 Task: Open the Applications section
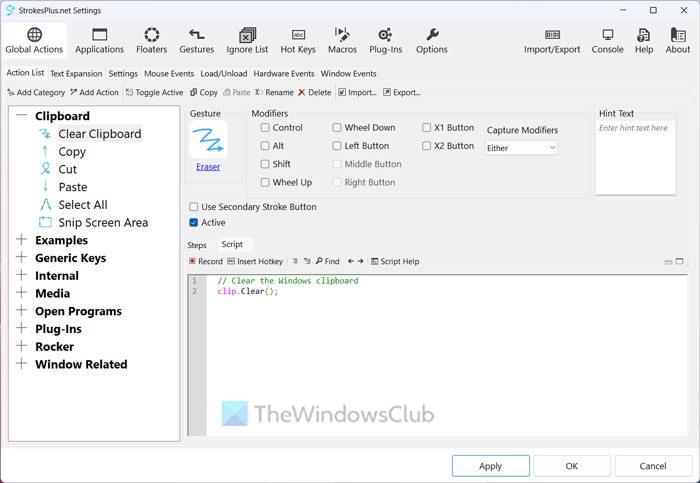click(x=99, y=41)
